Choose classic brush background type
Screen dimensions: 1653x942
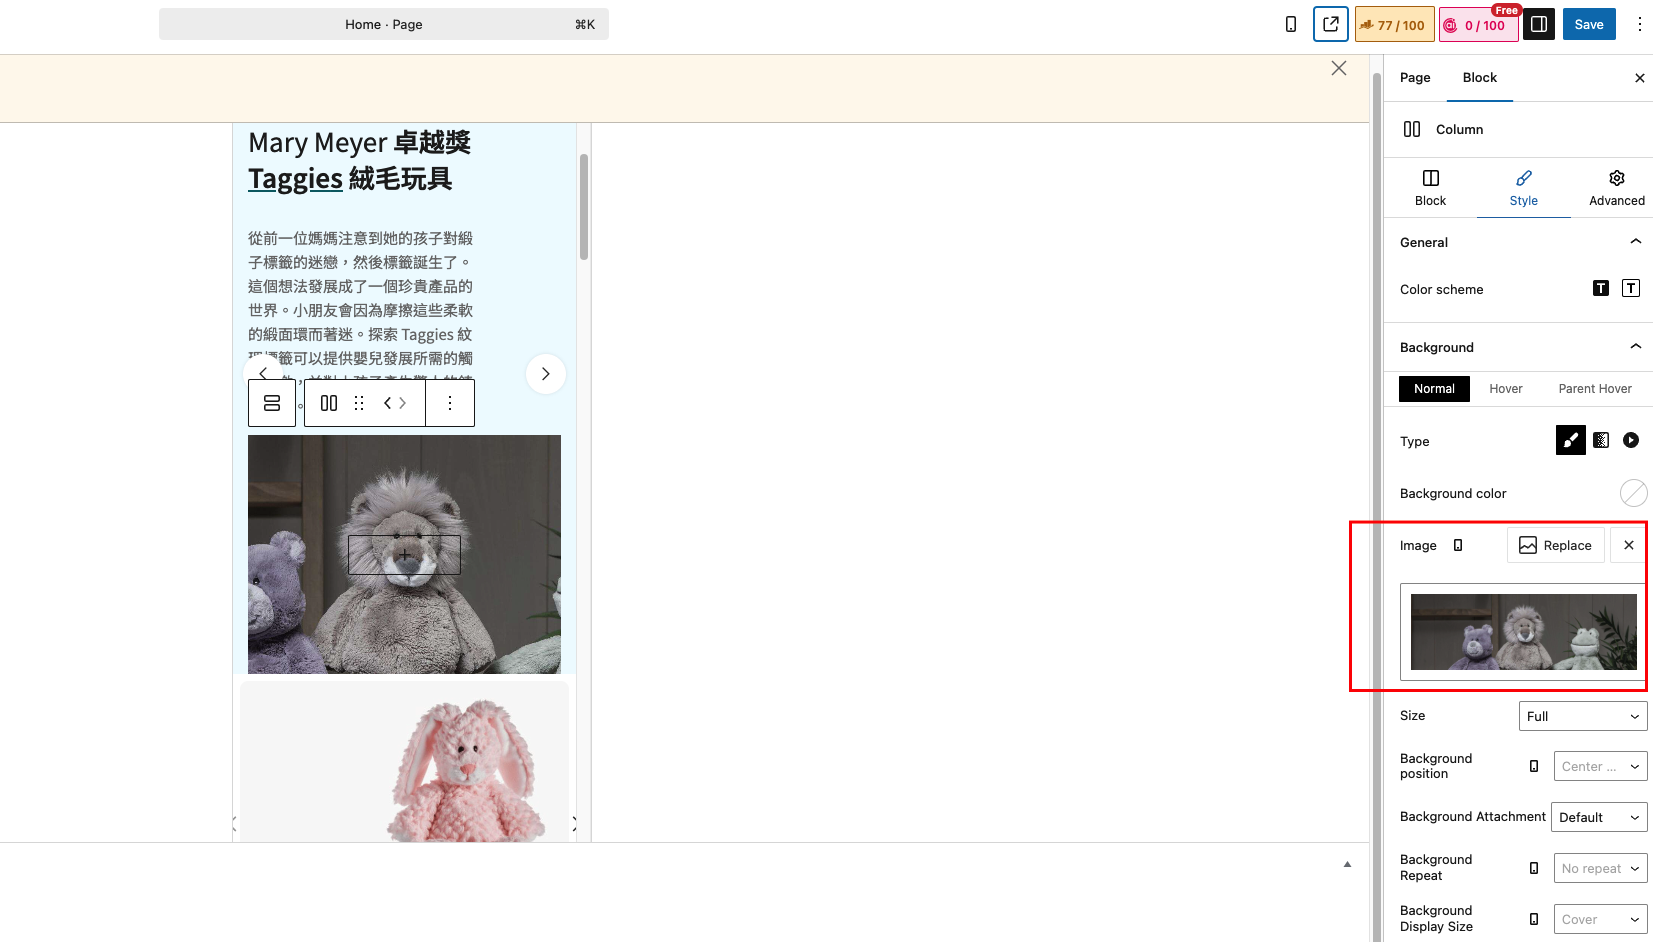pyautogui.click(x=1571, y=440)
